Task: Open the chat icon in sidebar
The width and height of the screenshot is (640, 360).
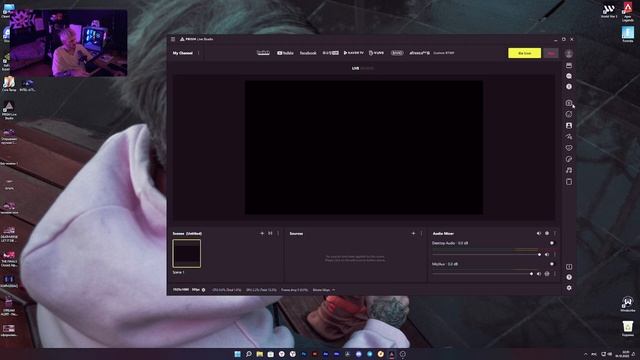Action: point(569,76)
